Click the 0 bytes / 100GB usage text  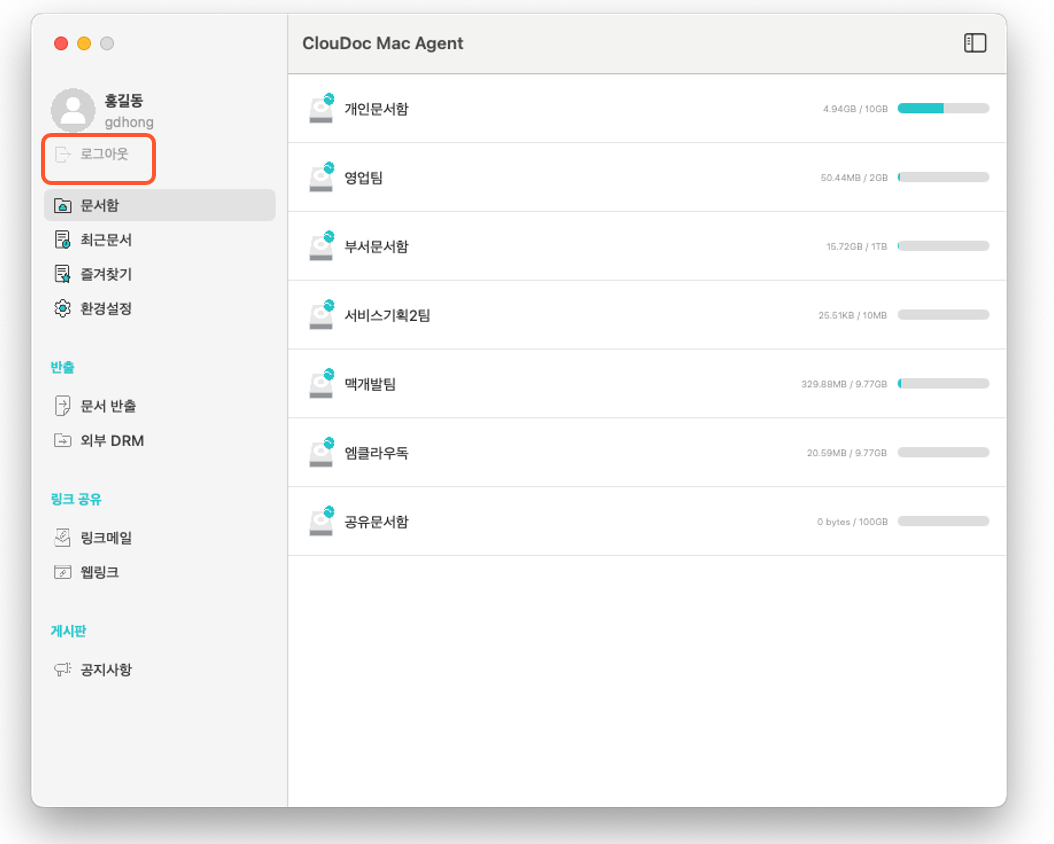pos(852,522)
